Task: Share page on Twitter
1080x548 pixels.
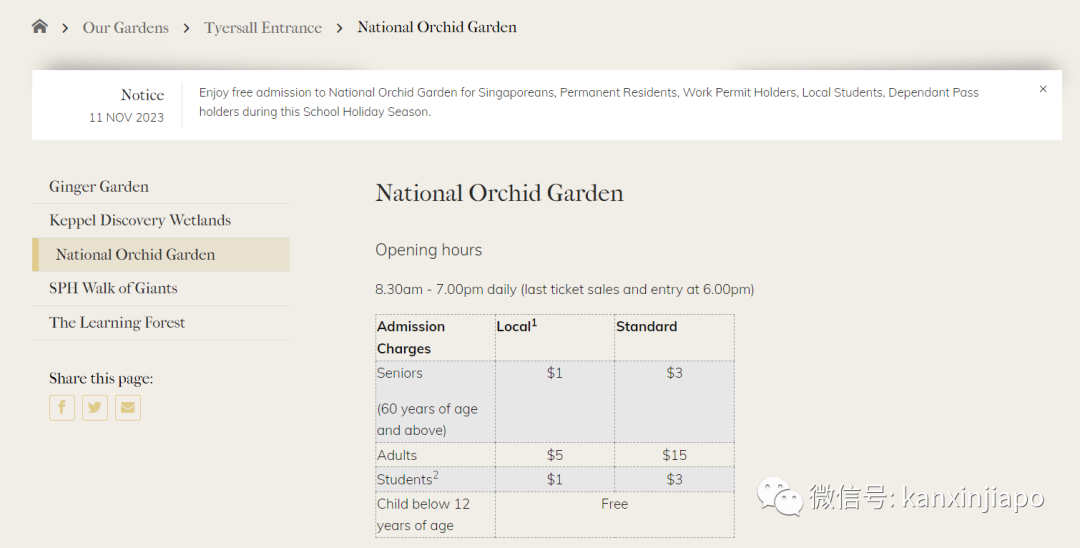Action: (95, 408)
